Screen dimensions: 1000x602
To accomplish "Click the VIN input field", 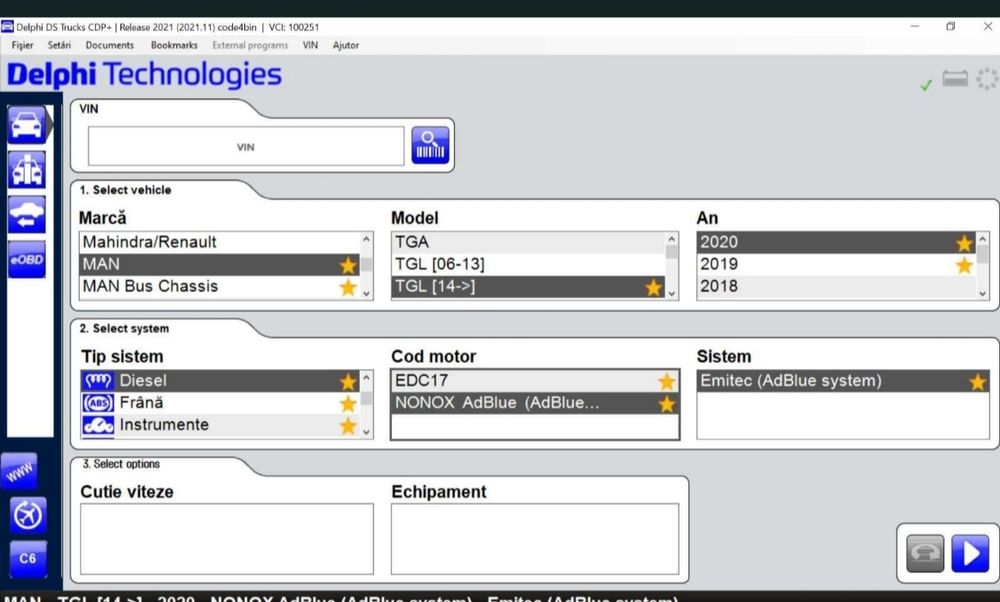I will point(246,146).
